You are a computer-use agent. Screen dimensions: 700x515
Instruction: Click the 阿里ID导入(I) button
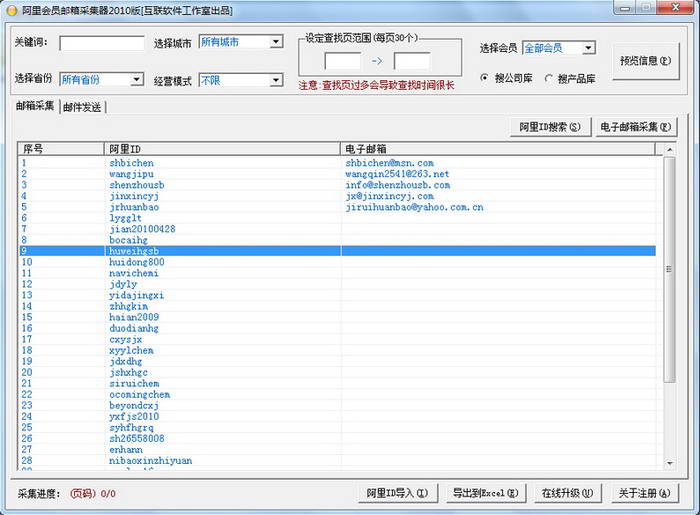click(x=397, y=493)
